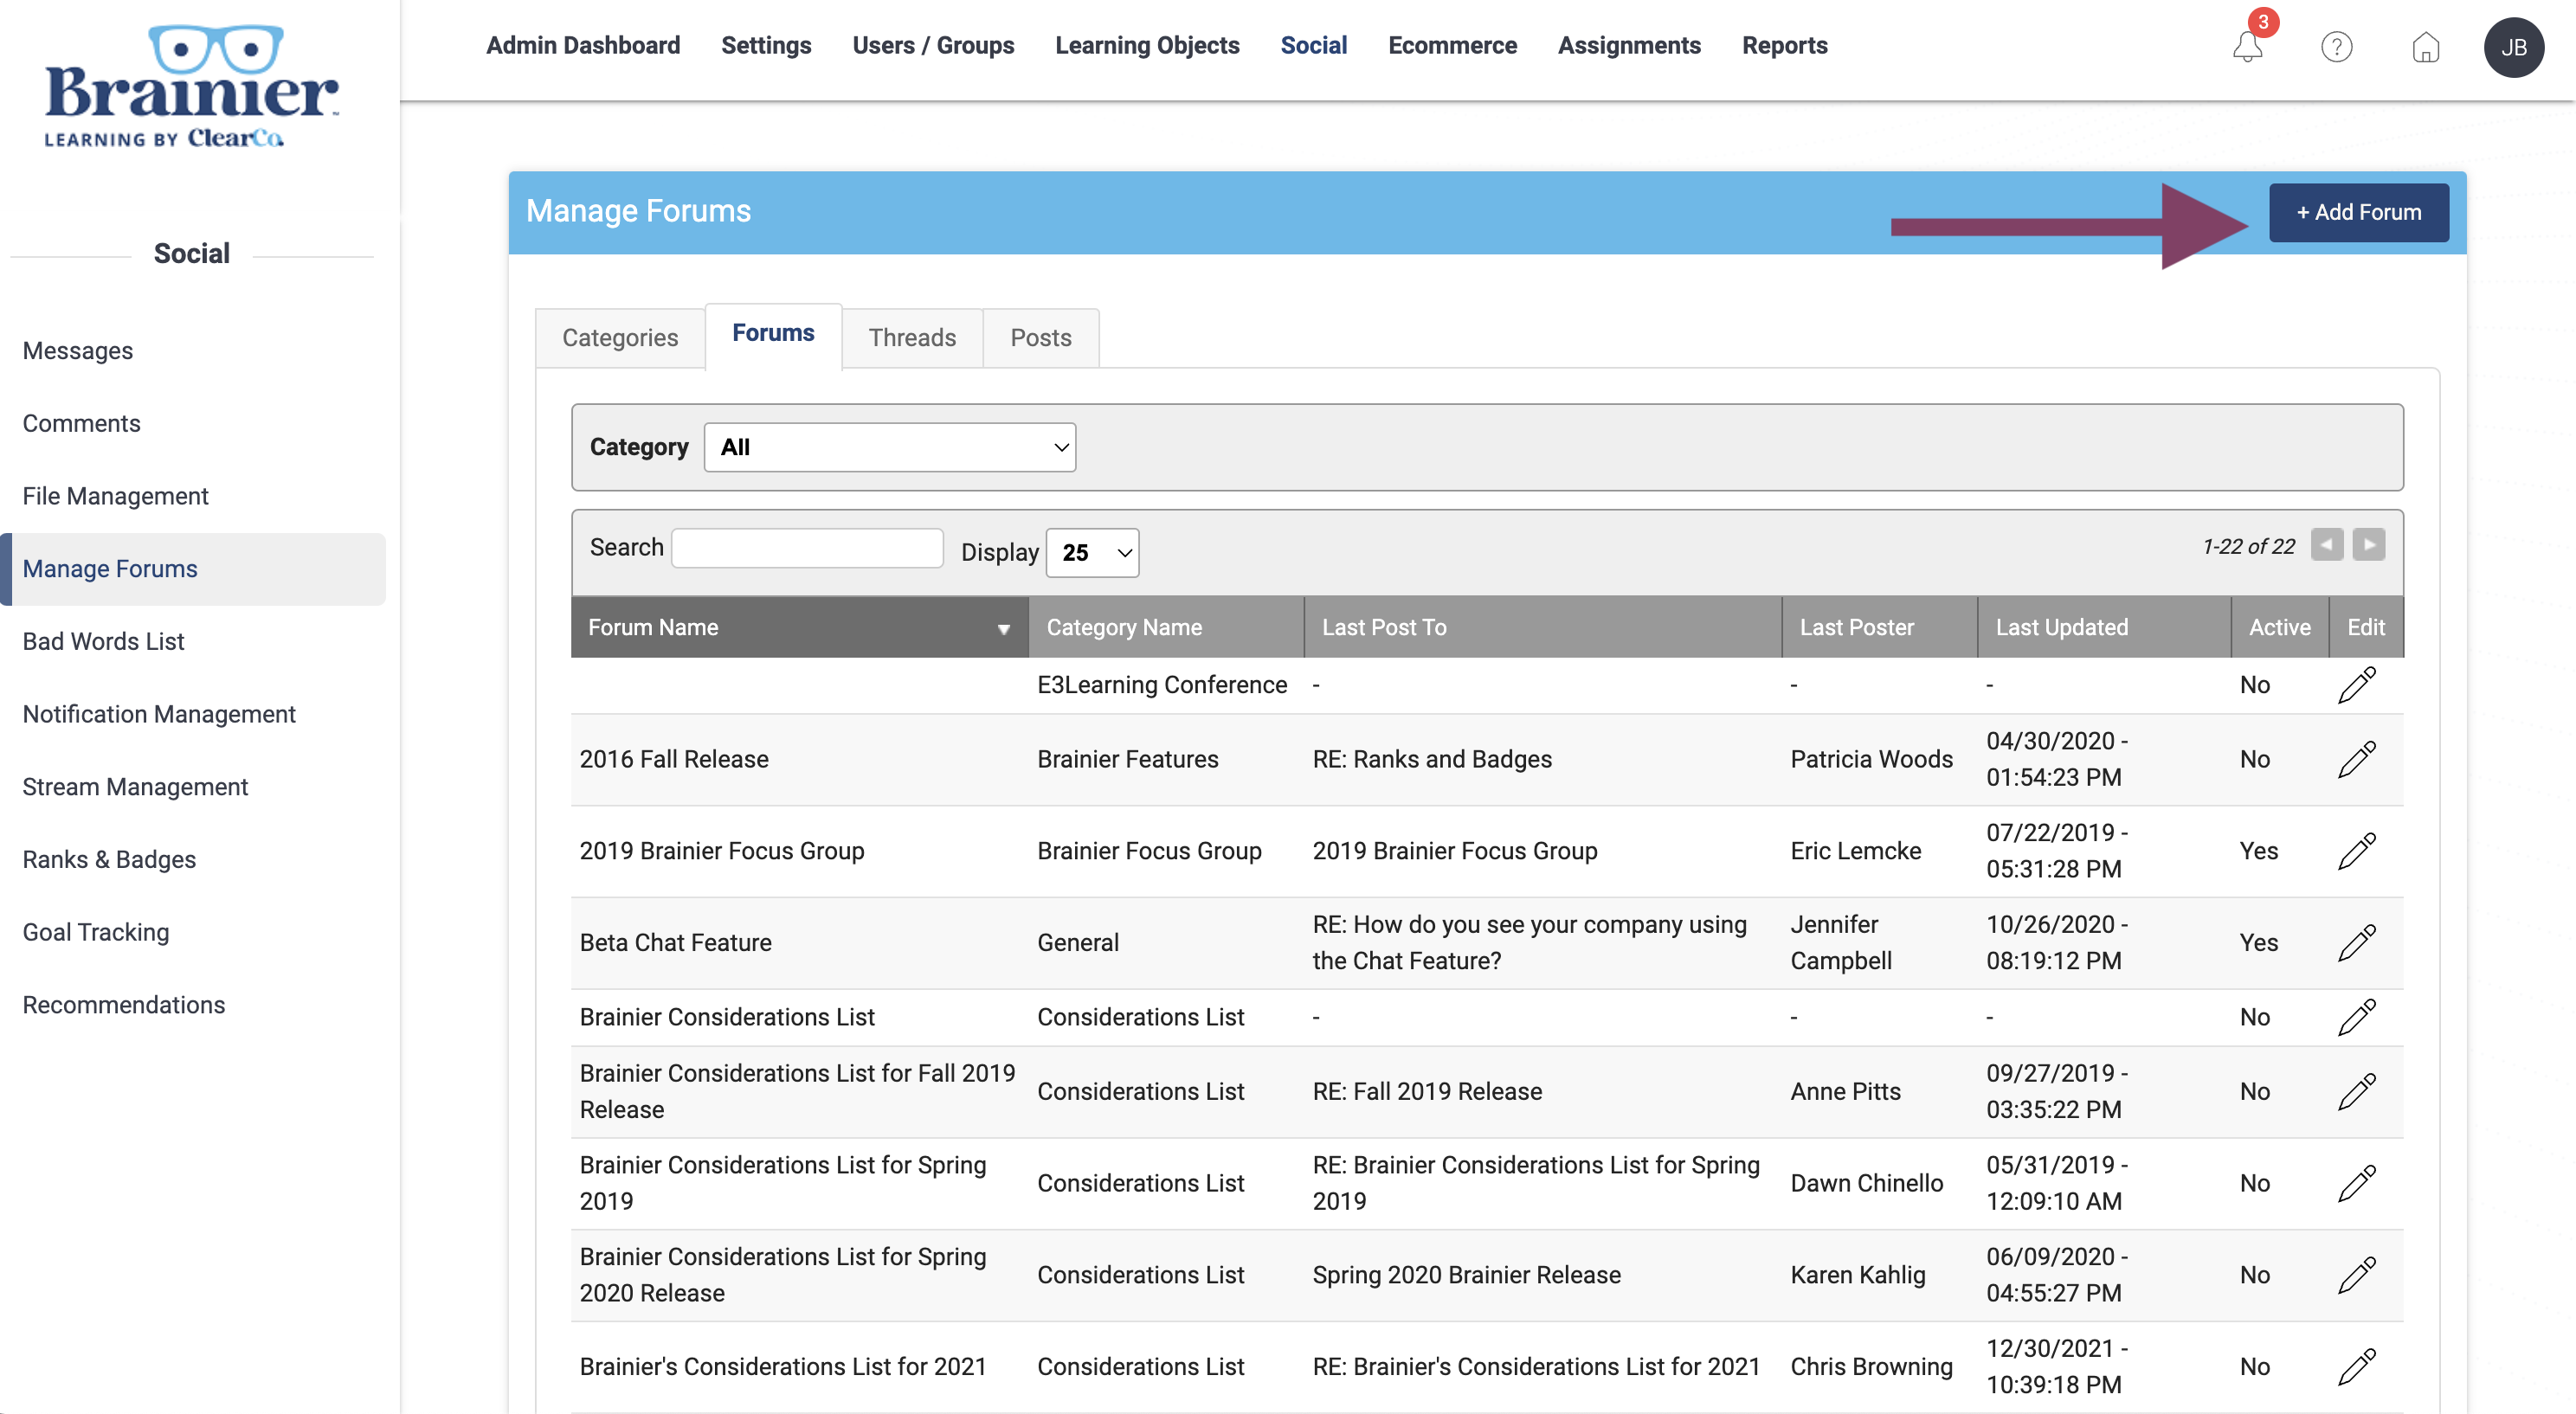The width and height of the screenshot is (2576, 1414).
Task: Open Notification Management in sidebar
Action: (x=159, y=715)
